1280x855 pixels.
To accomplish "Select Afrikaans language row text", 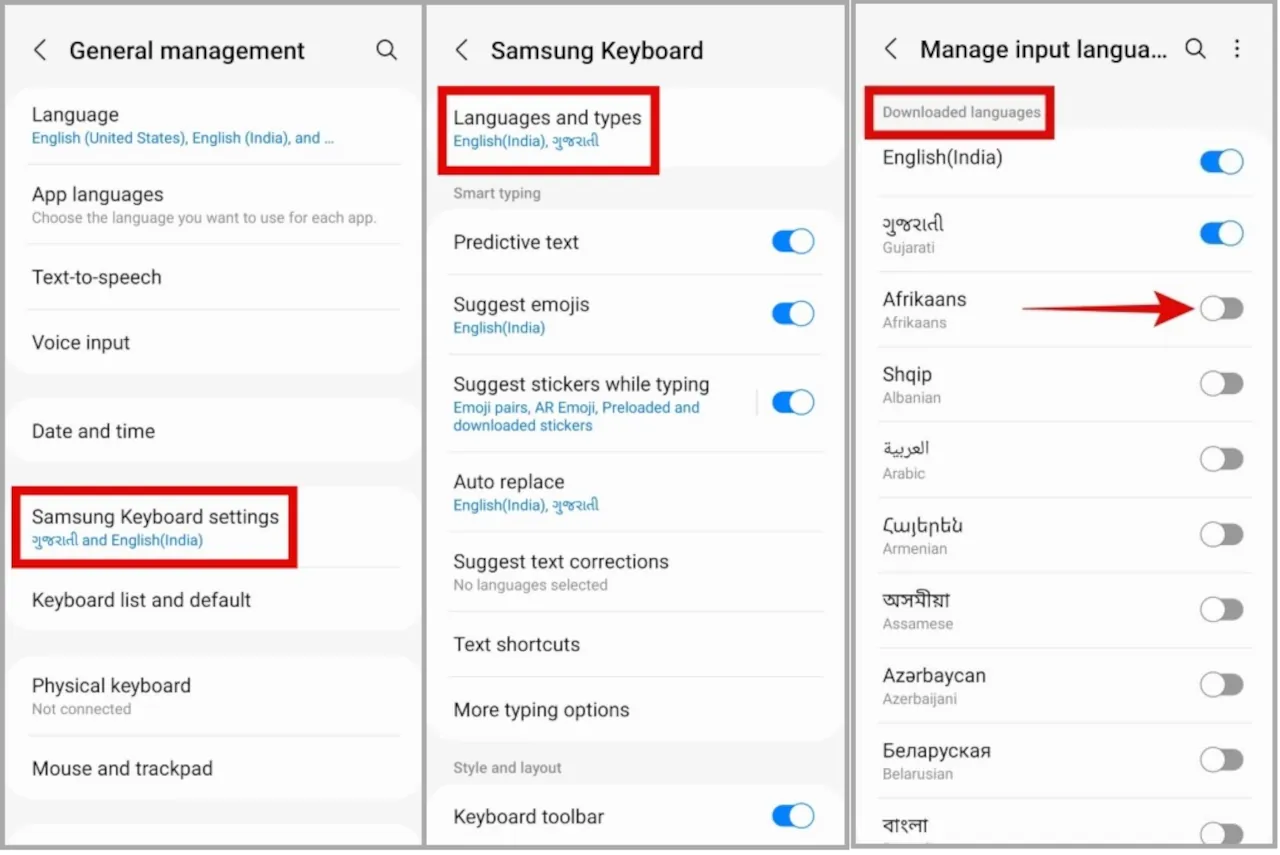I will click(x=924, y=309).
